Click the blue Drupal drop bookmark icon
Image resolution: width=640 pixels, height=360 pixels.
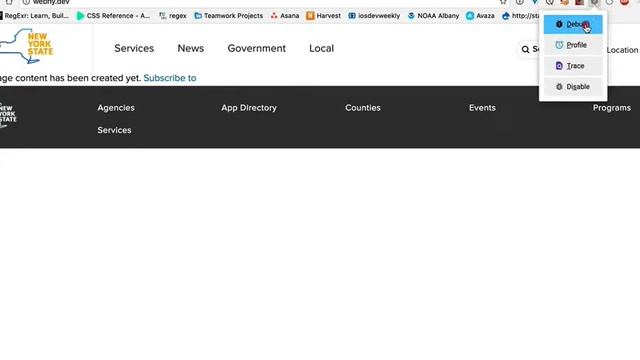point(506,16)
